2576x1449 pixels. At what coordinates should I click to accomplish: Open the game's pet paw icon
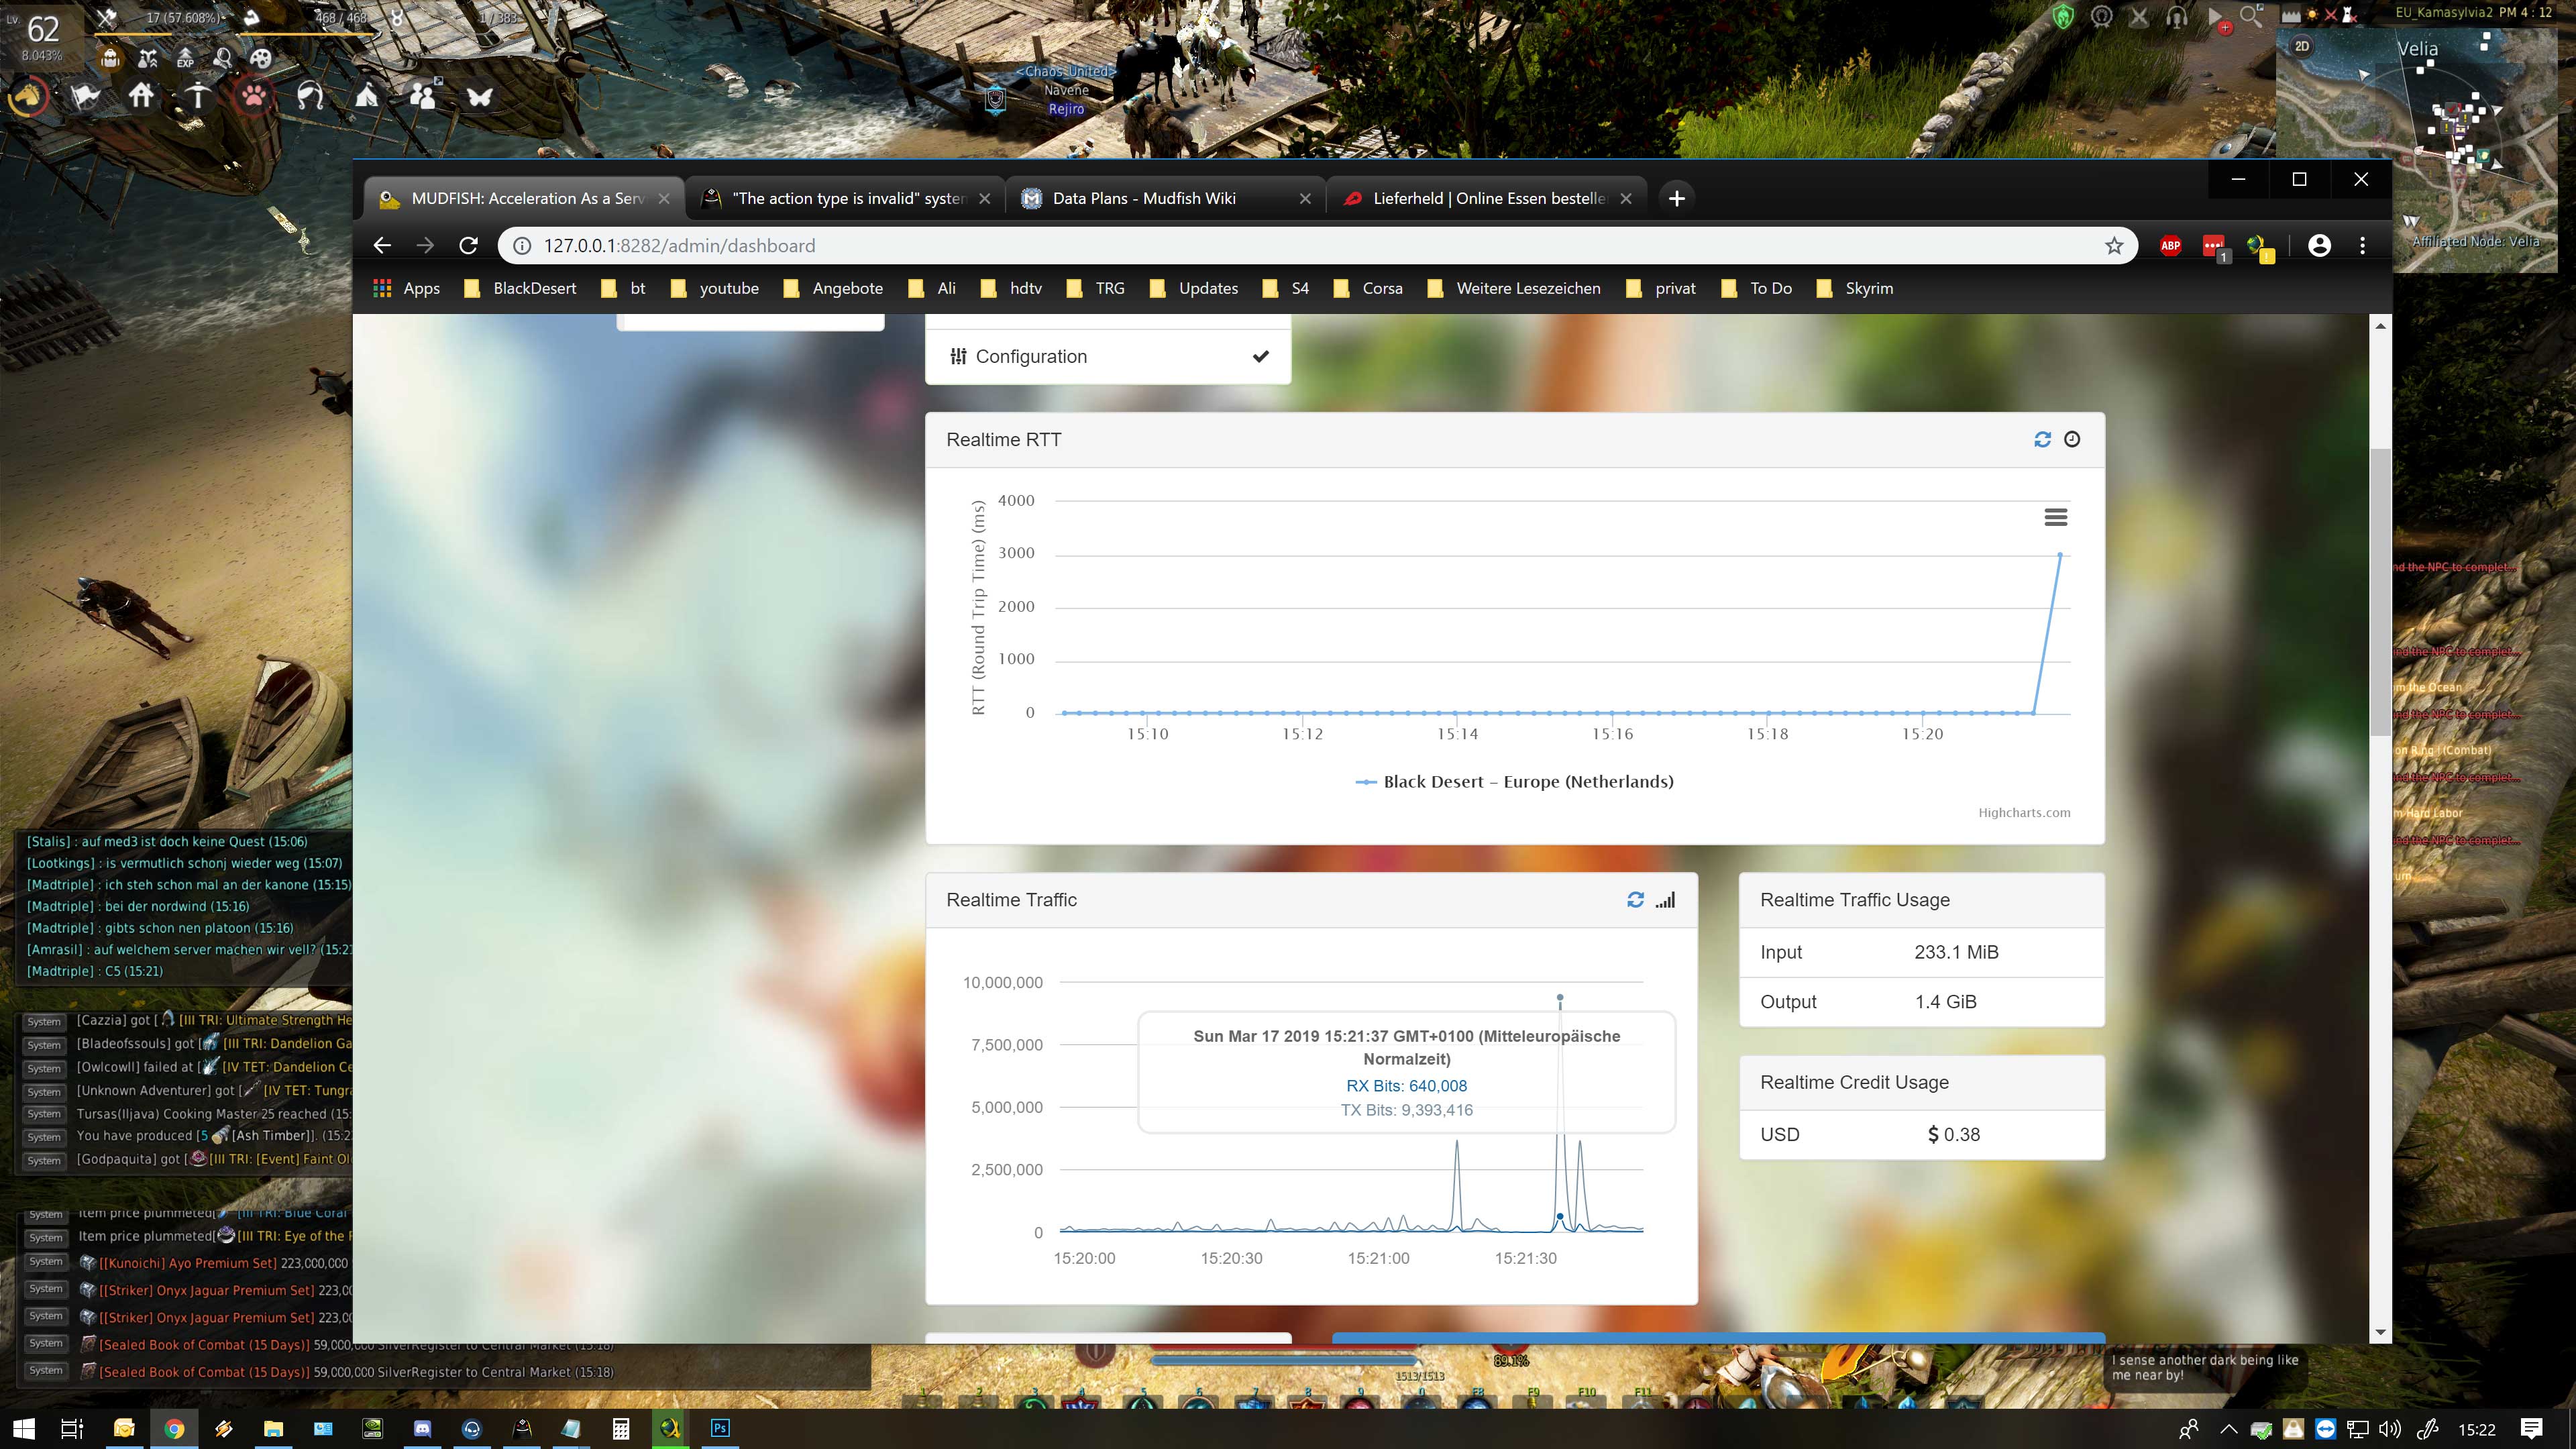[254, 96]
